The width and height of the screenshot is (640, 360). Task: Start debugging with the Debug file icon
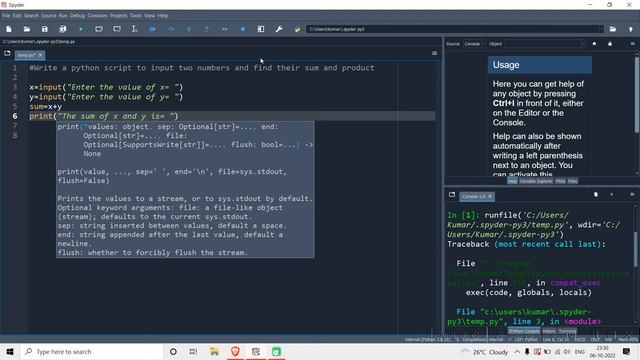click(x=153, y=29)
